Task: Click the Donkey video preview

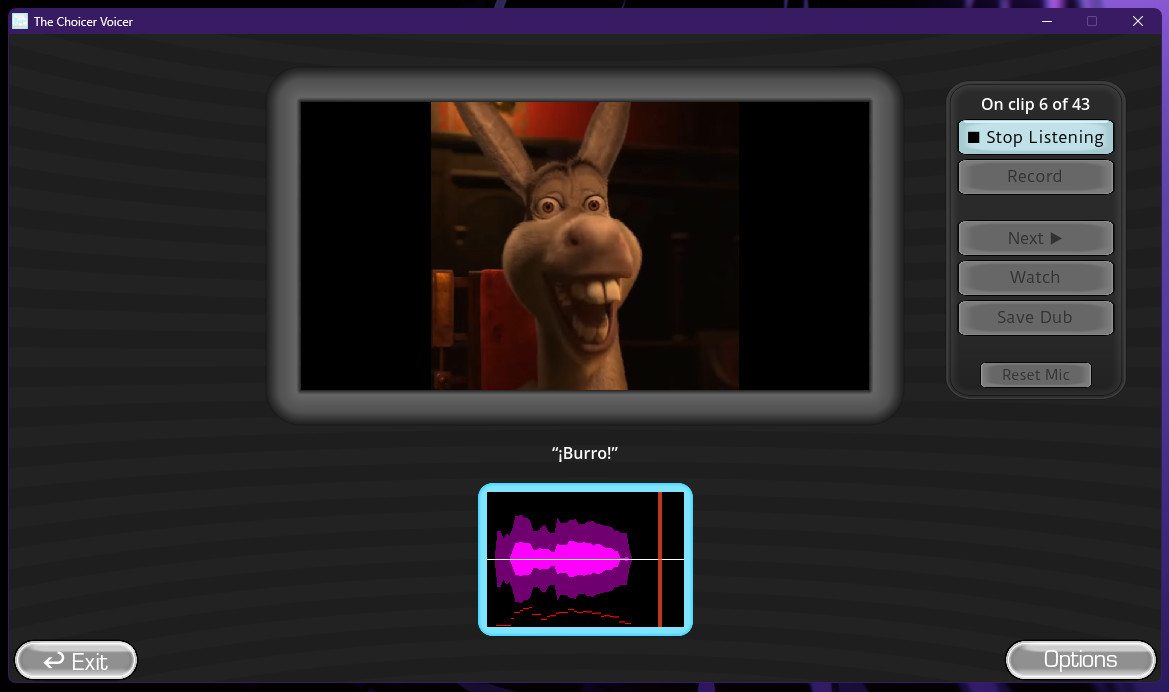Action: (x=584, y=246)
